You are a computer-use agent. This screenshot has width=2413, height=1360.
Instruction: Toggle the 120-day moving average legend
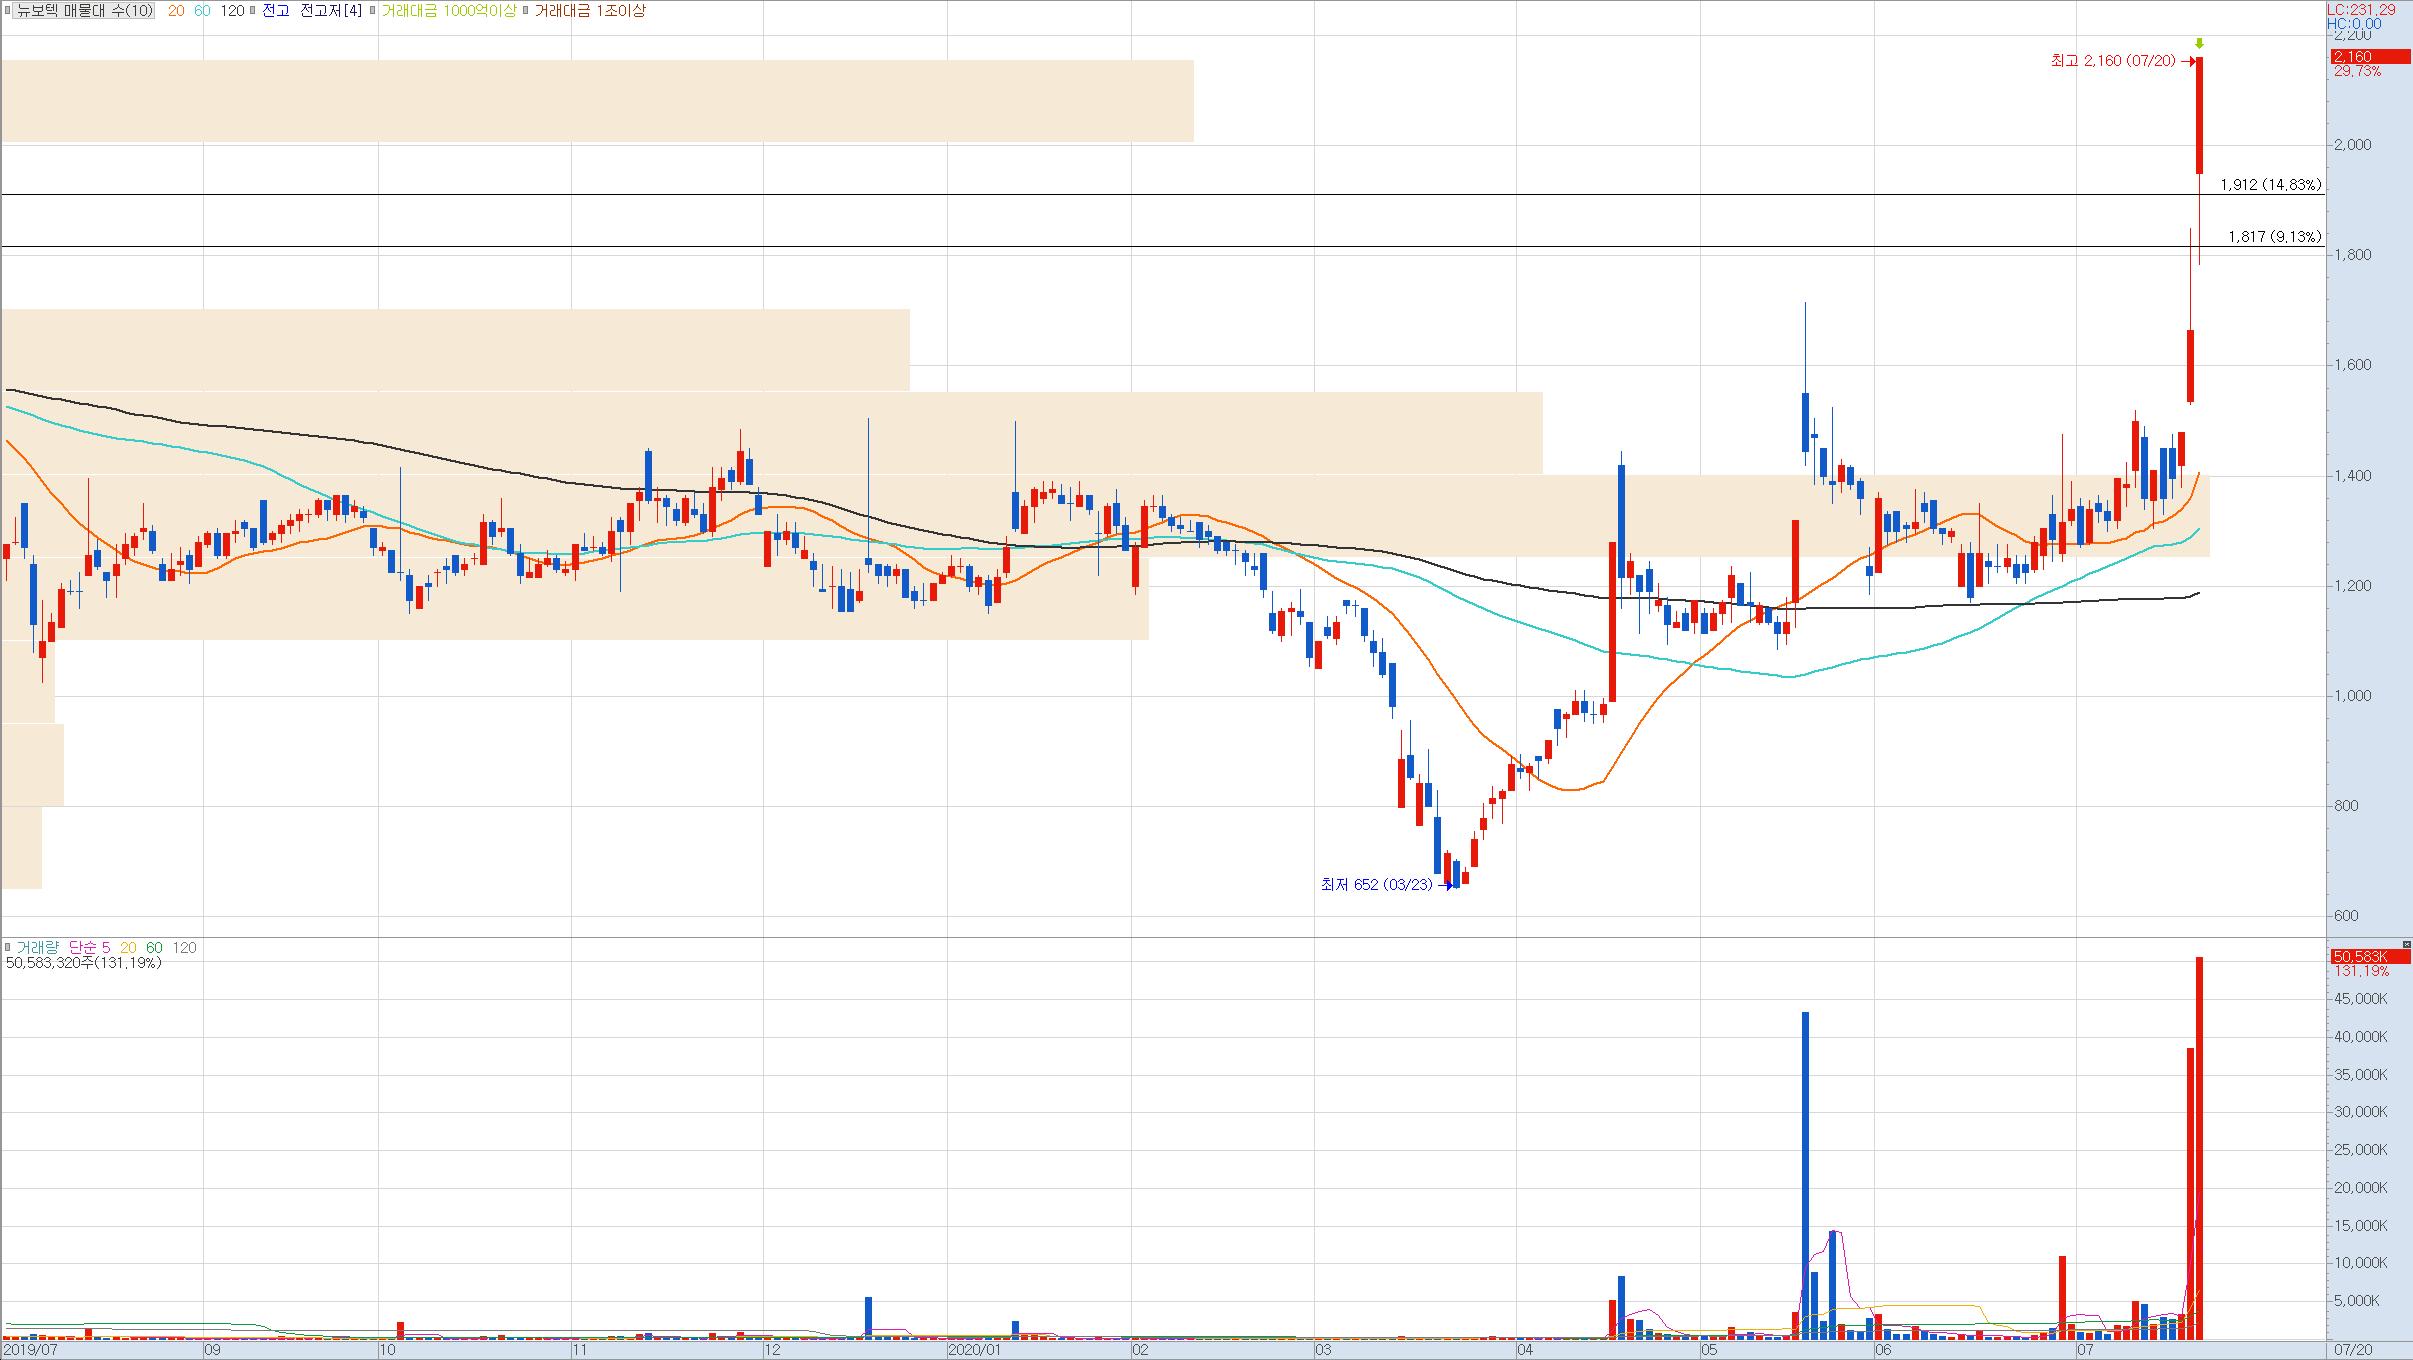pos(232,11)
